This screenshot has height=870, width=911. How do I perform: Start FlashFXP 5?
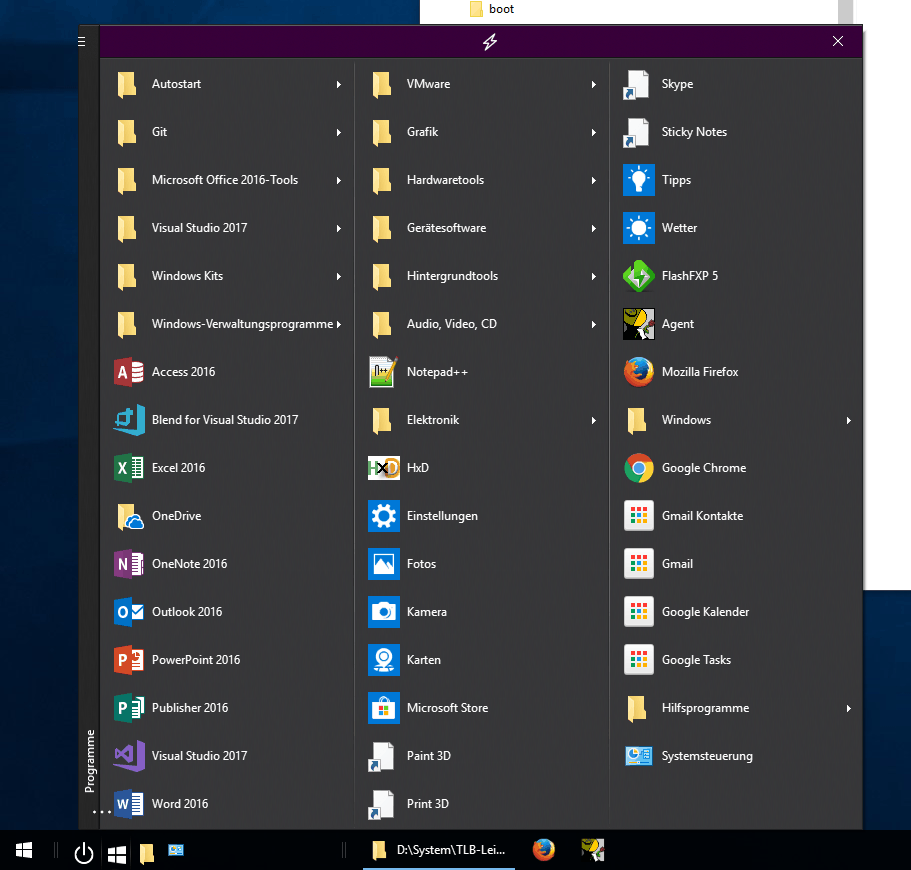[689, 276]
